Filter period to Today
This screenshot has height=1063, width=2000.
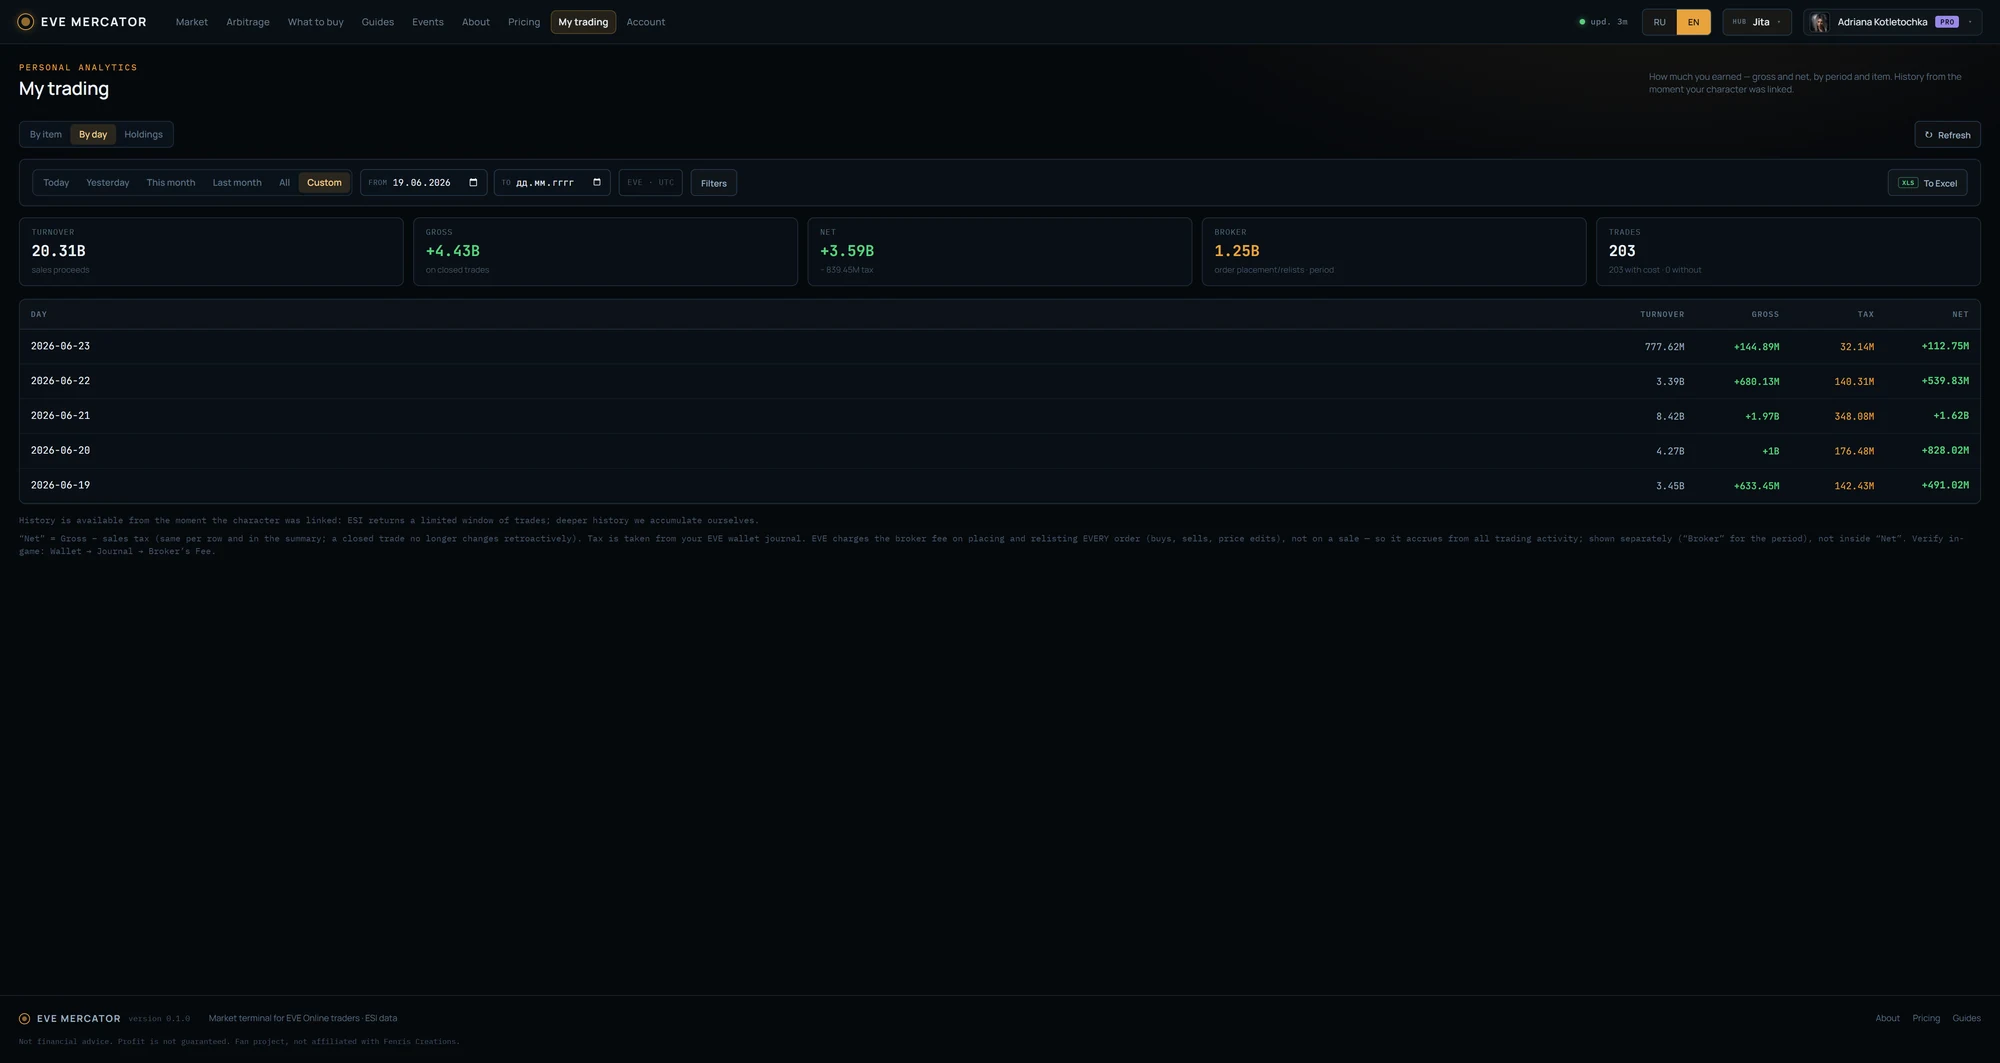point(56,182)
